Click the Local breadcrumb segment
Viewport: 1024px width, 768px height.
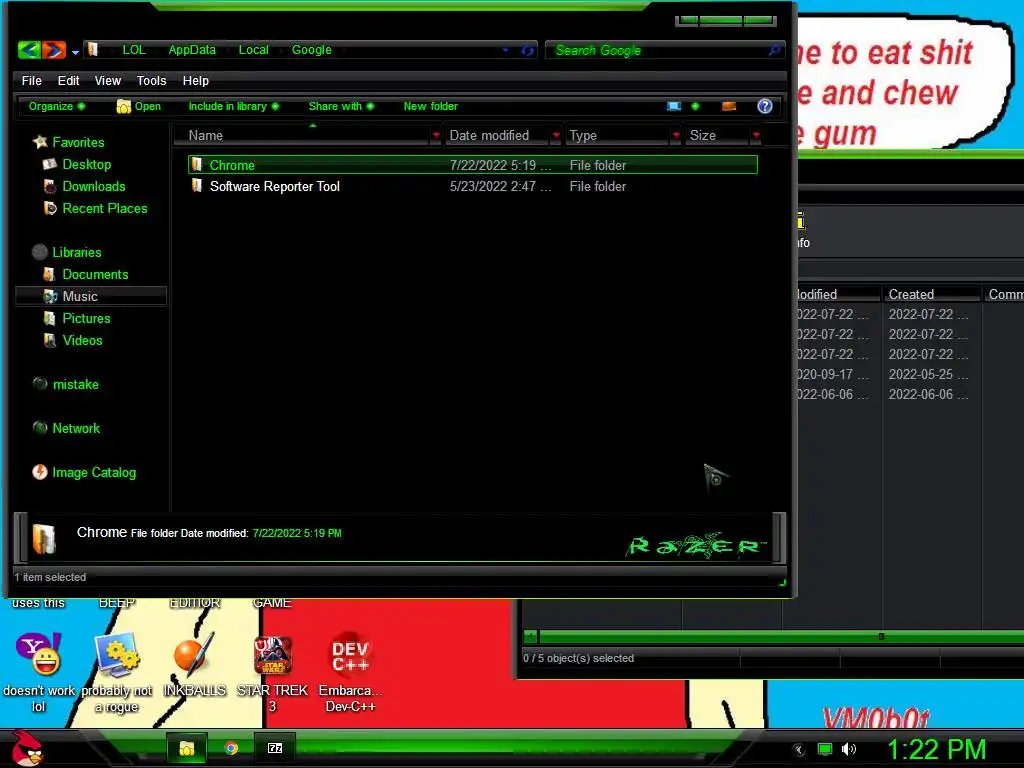(253, 50)
